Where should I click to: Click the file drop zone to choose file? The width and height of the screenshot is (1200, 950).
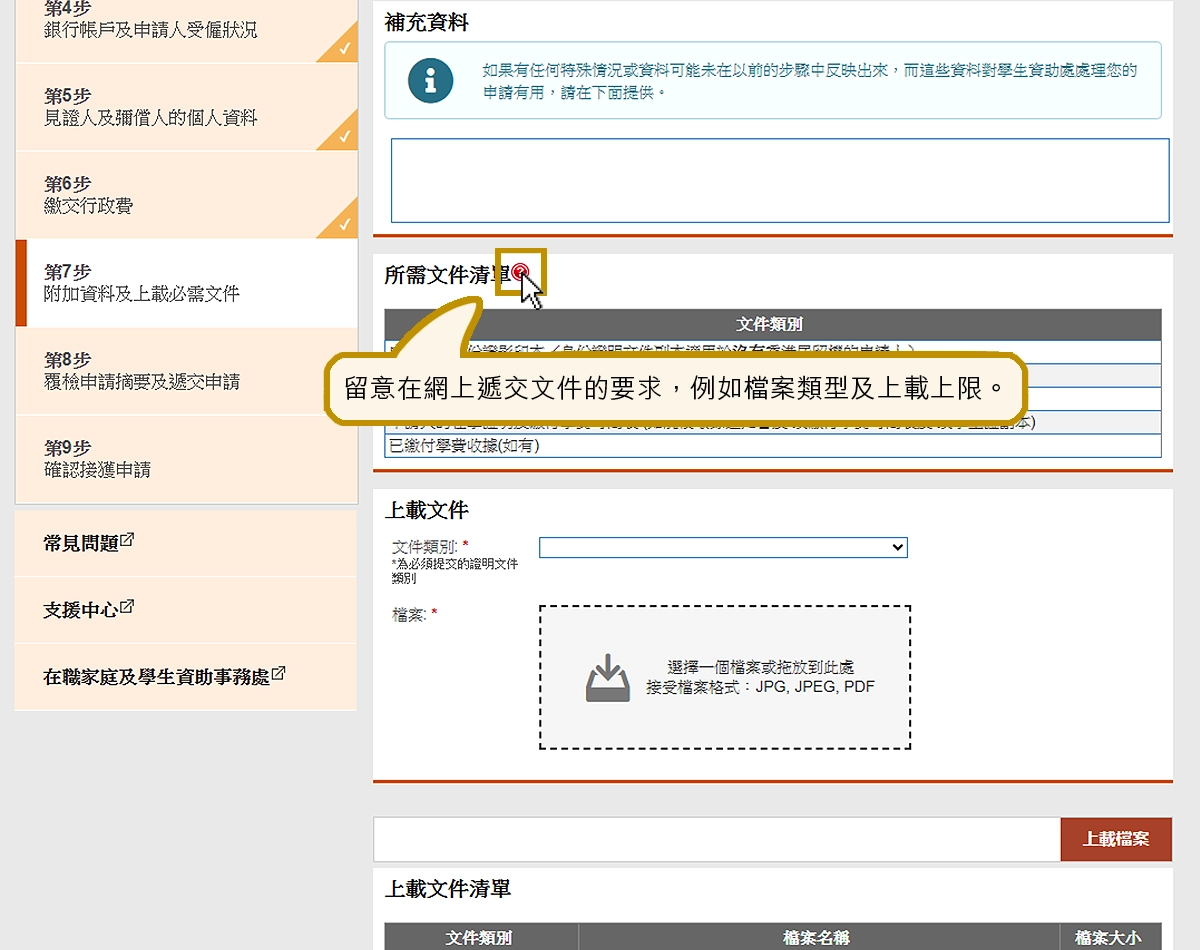point(724,677)
